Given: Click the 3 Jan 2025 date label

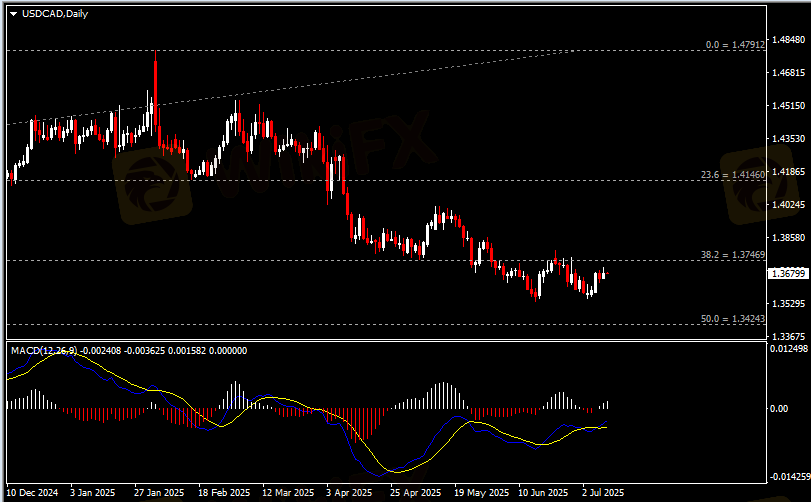Looking at the screenshot, I should click(93, 493).
